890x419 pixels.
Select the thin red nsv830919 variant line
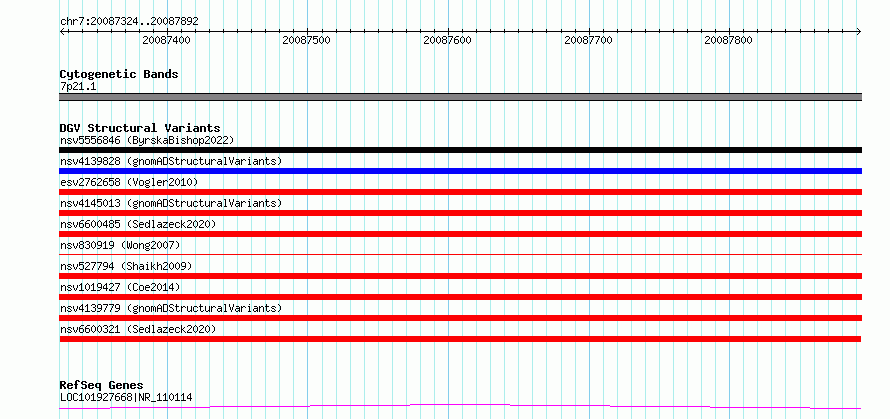point(460,254)
